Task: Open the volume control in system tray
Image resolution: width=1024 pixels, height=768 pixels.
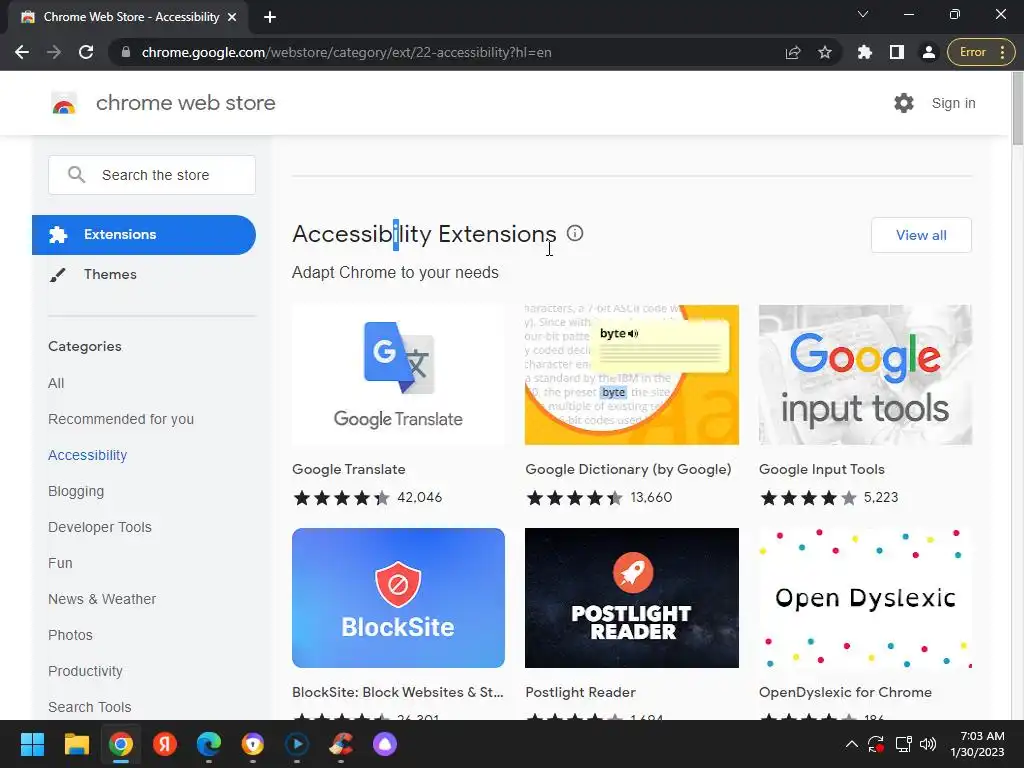Action: [x=927, y=744]
